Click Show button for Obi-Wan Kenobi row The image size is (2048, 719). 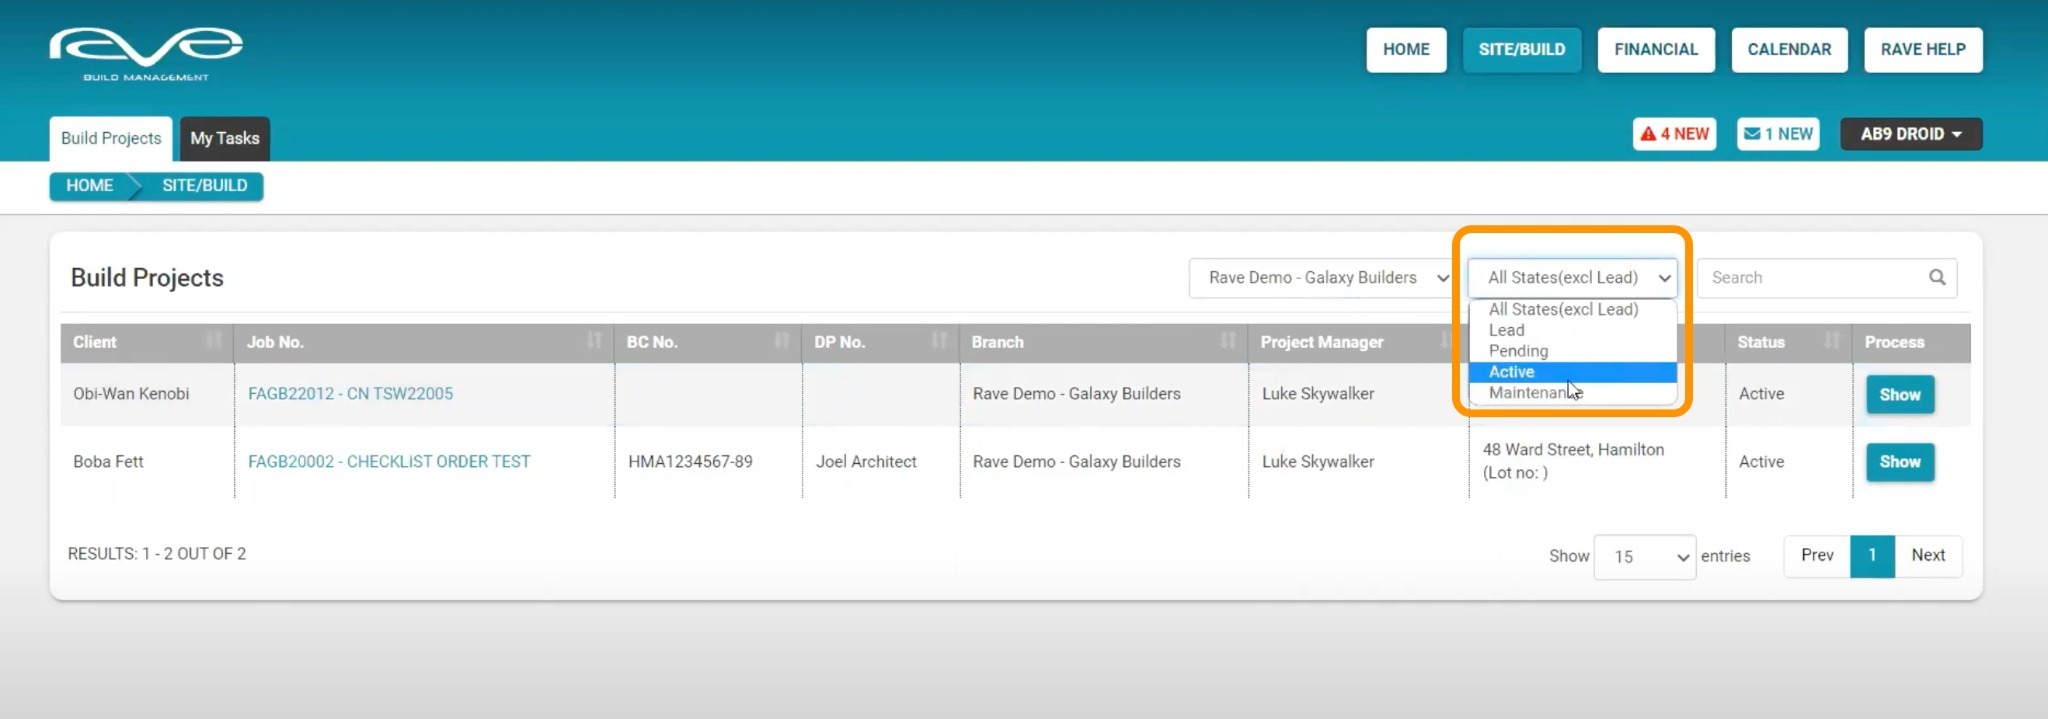[1900, 395]
